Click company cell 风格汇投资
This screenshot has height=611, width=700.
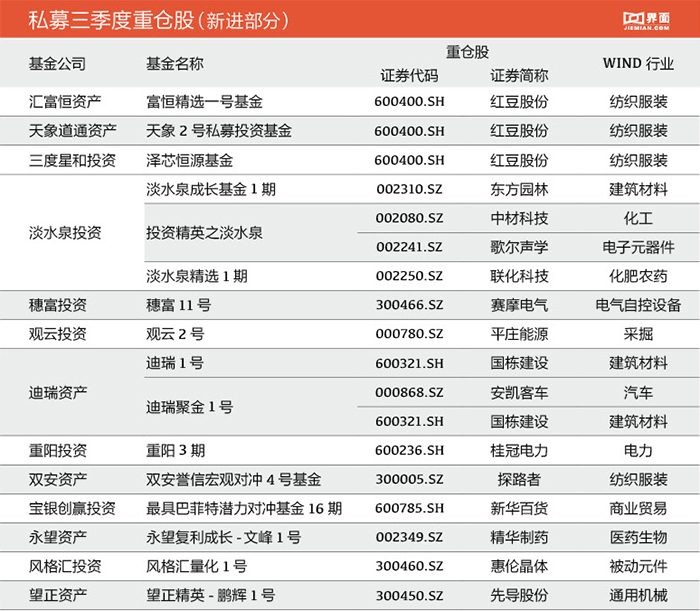[x=65, y=566]
